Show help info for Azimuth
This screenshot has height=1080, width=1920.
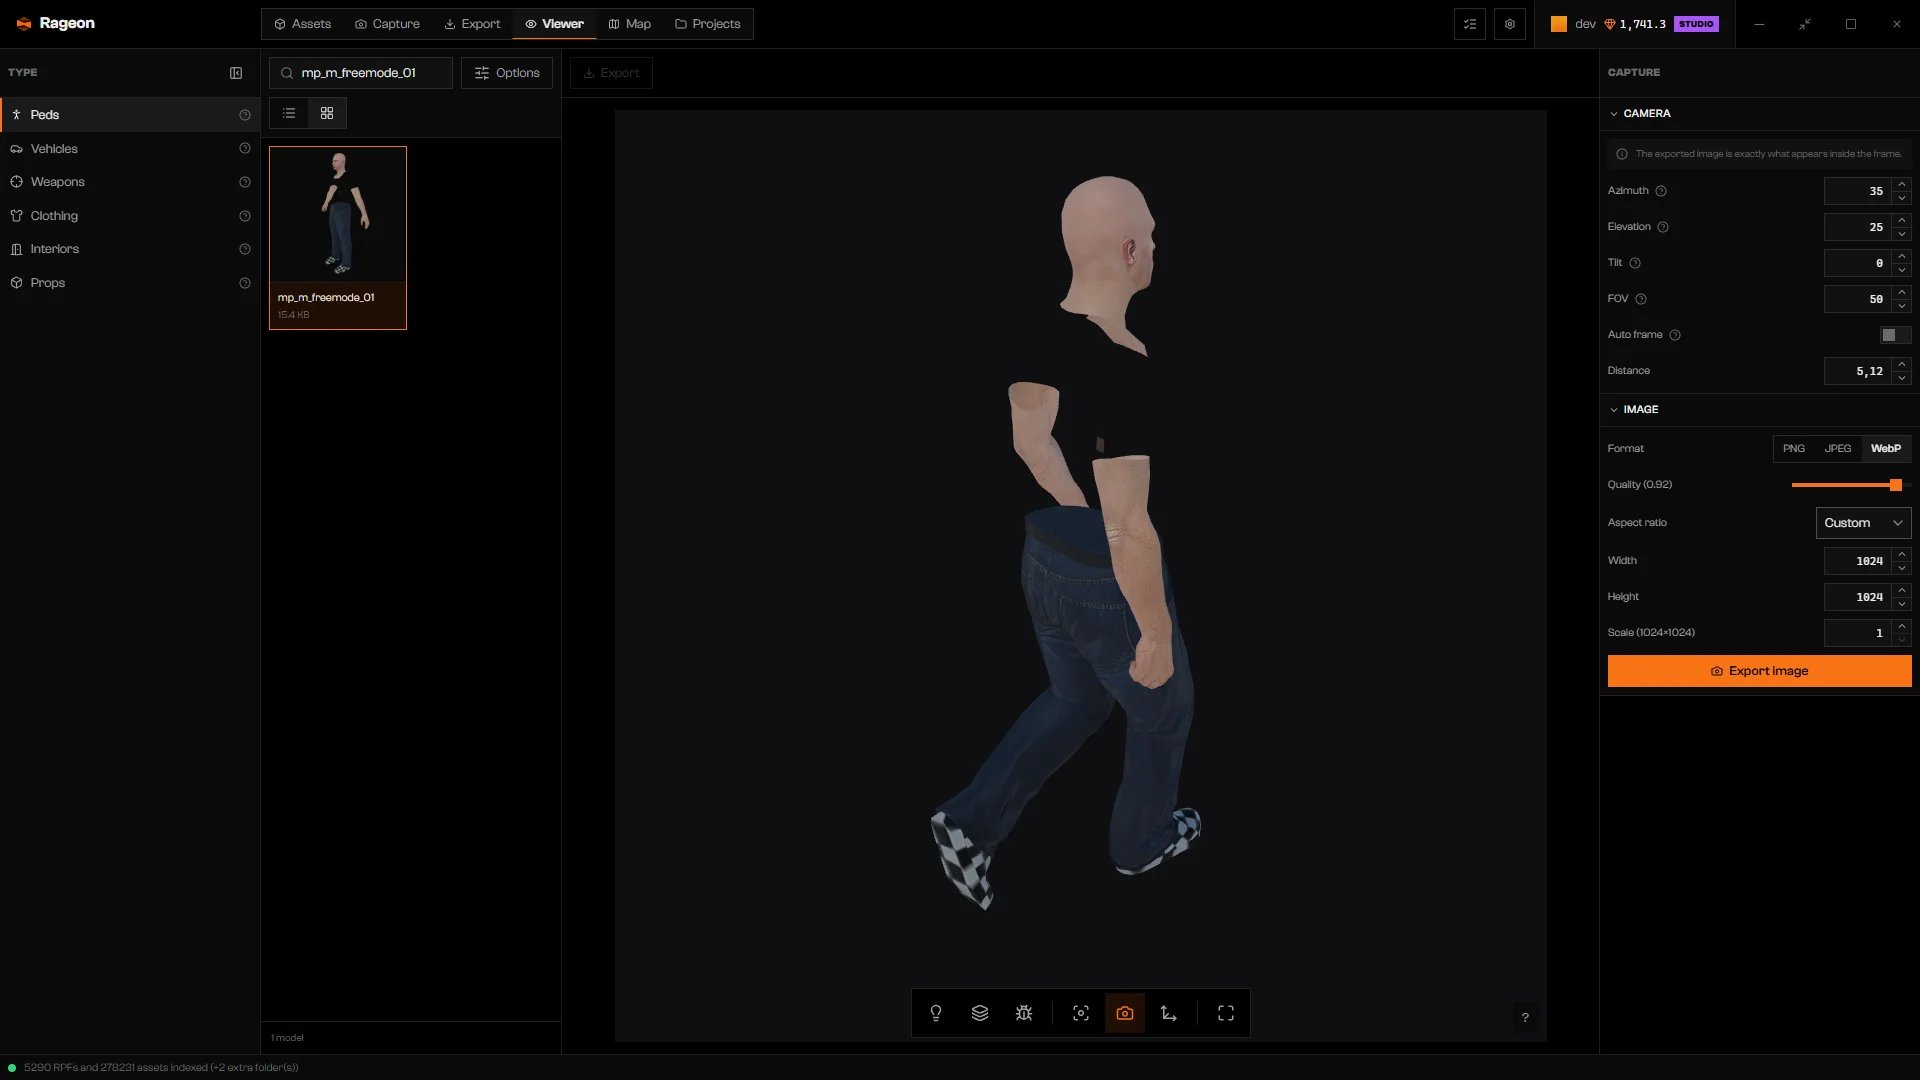pyautogui.click(x=1661, y=191)
